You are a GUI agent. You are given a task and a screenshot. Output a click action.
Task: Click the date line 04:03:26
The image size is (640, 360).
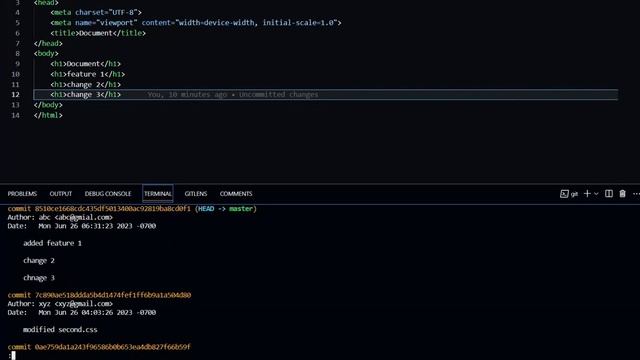point(82,312)
